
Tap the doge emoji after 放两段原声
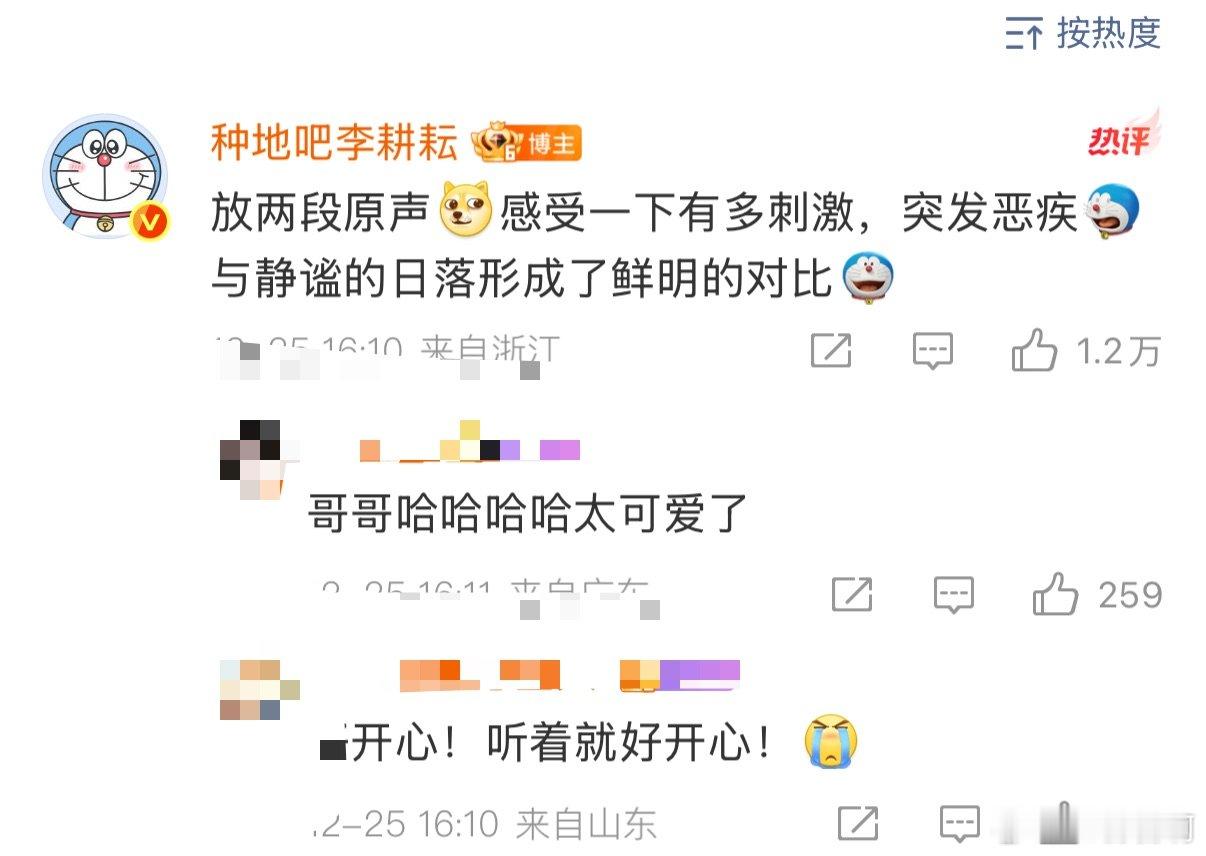465,212
